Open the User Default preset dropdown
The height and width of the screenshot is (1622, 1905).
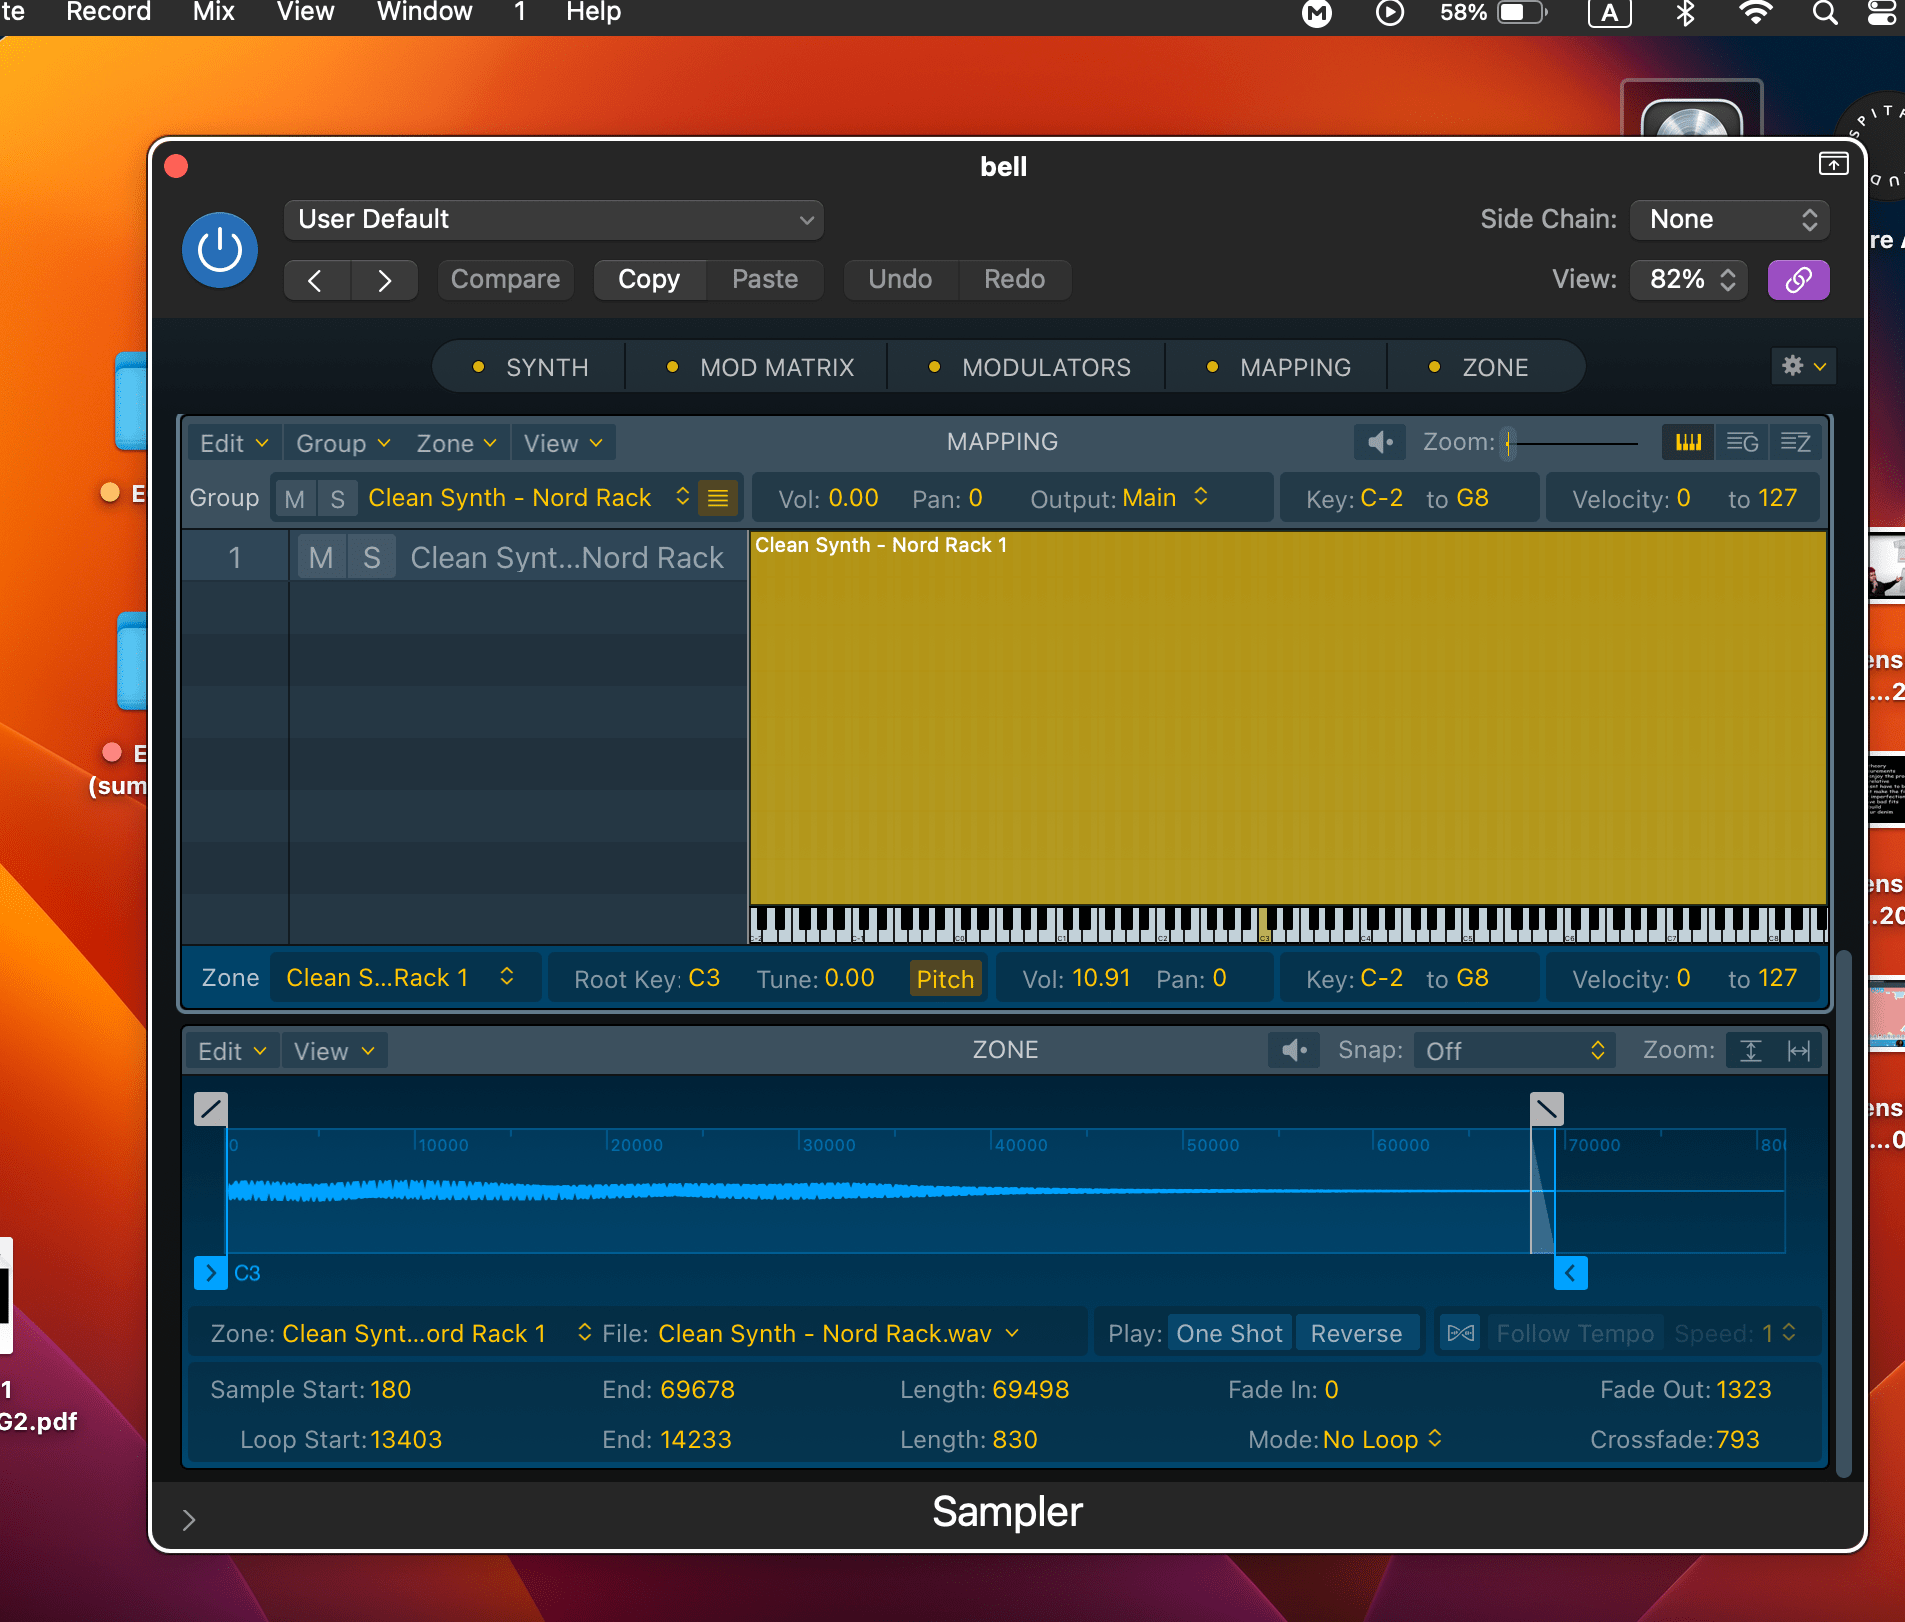click(x=553, y=220)
